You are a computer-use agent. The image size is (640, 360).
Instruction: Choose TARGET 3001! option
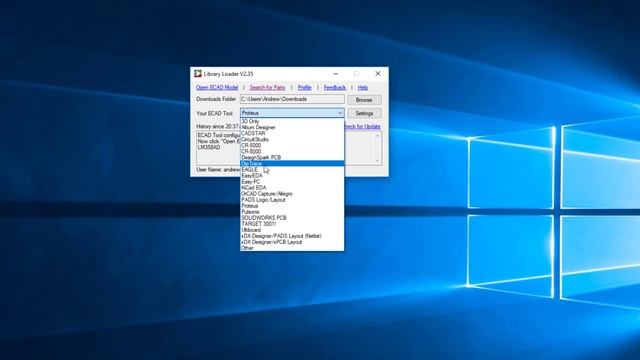coord(292,224)
